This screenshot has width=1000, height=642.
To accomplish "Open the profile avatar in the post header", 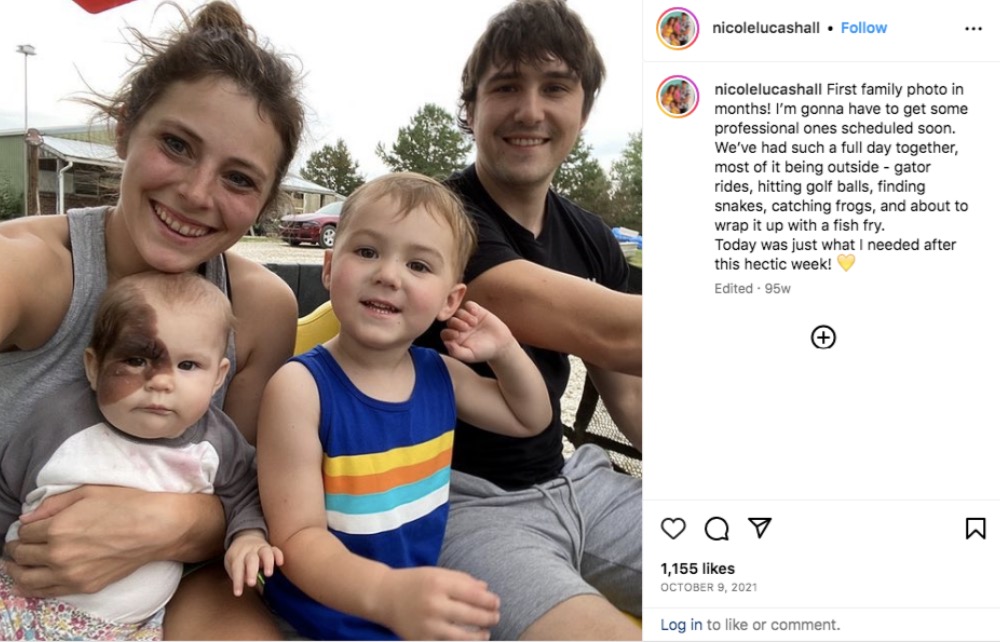I will [x=677, y=29].
